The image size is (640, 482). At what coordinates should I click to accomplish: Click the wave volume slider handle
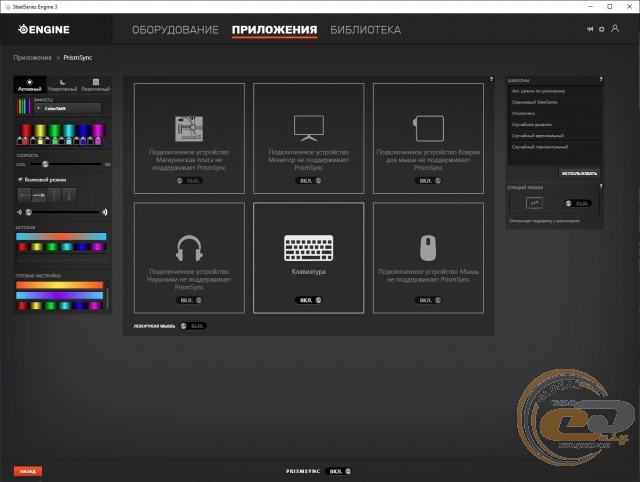point(29,212)
